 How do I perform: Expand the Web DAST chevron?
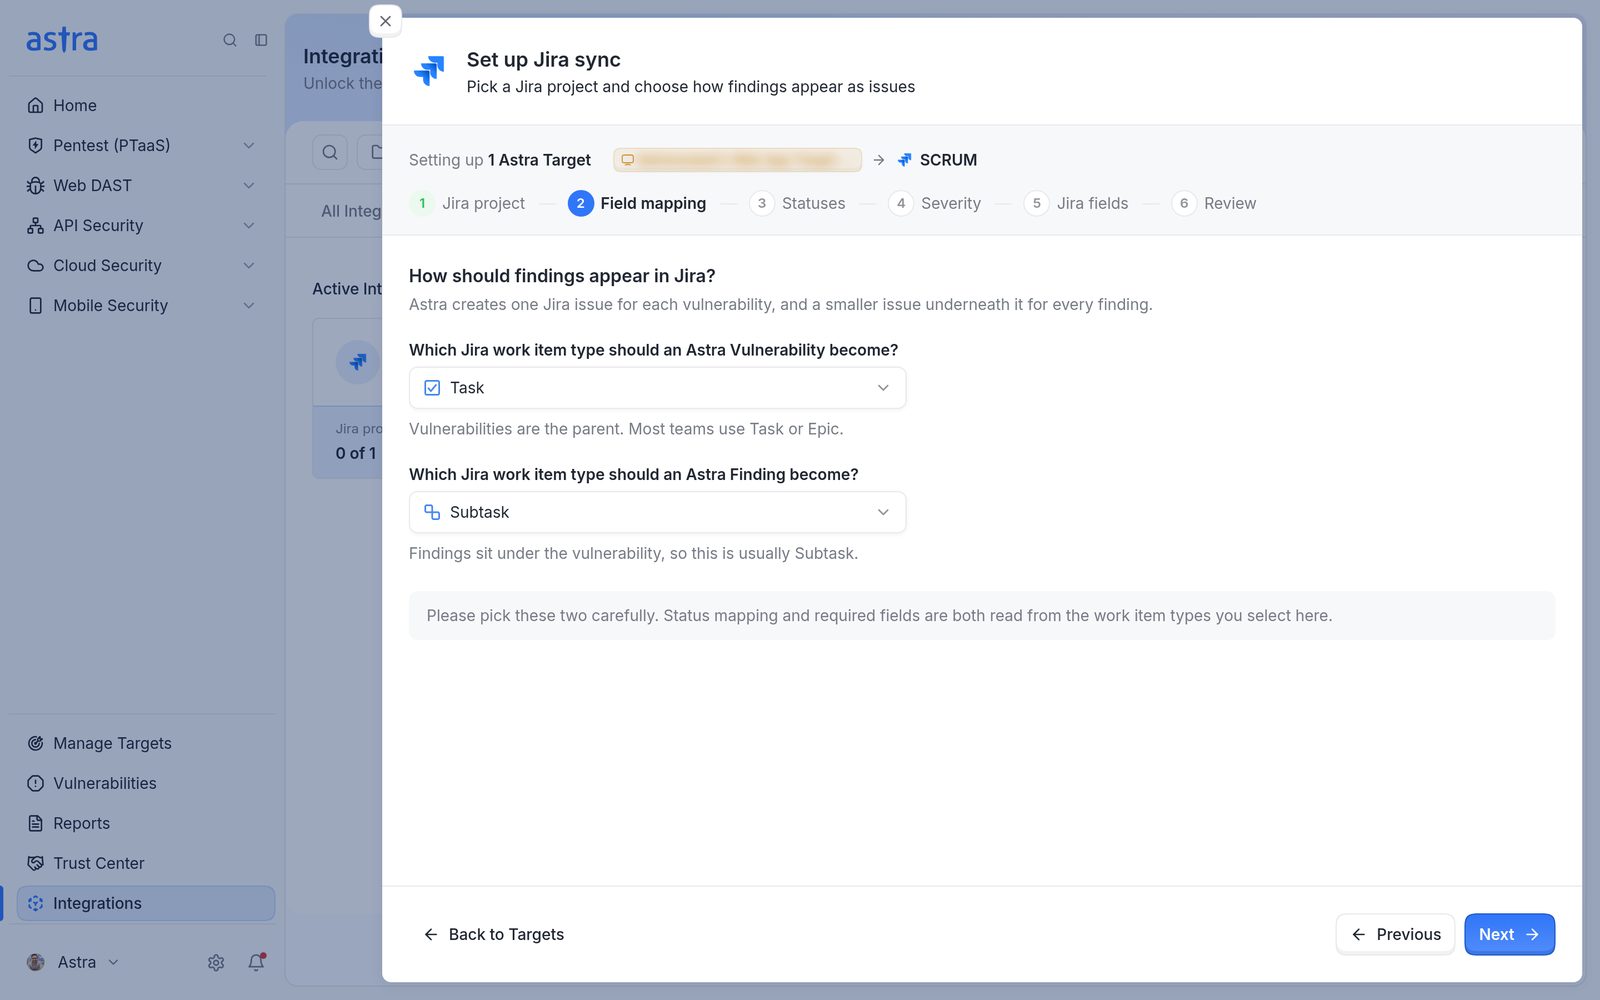pos(249,185)
